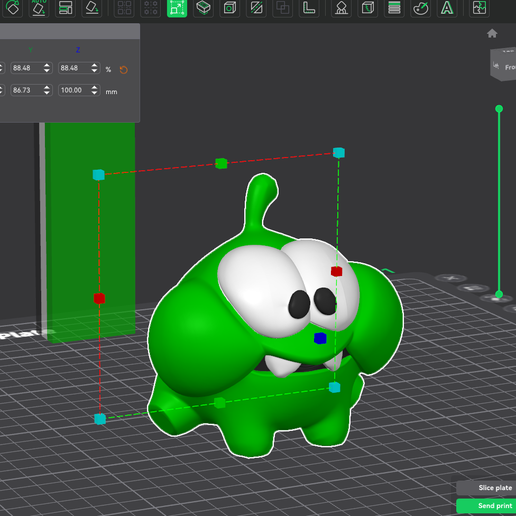The width and height of the screenshot is (516, 516).
Task: Click the green handle on the top dashed edge
Action: pyautogui.click(x=221, y=163)
